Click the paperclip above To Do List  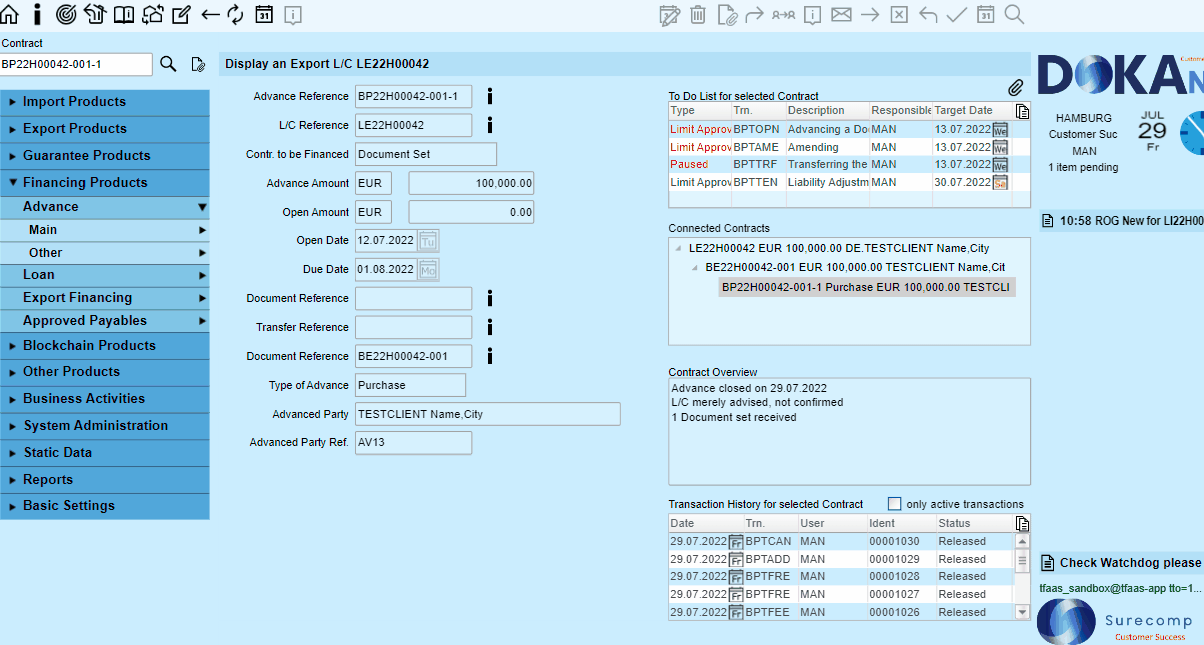pos(1015,88)
